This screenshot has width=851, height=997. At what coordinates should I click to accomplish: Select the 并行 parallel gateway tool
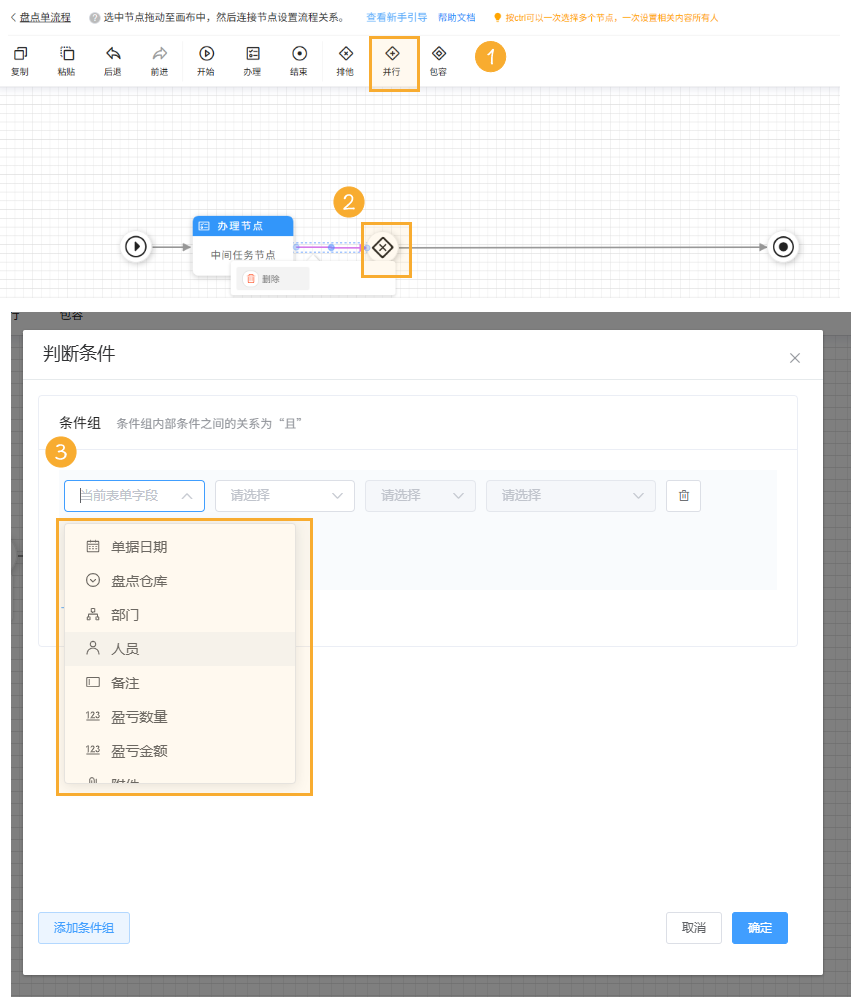coord(394,60)
